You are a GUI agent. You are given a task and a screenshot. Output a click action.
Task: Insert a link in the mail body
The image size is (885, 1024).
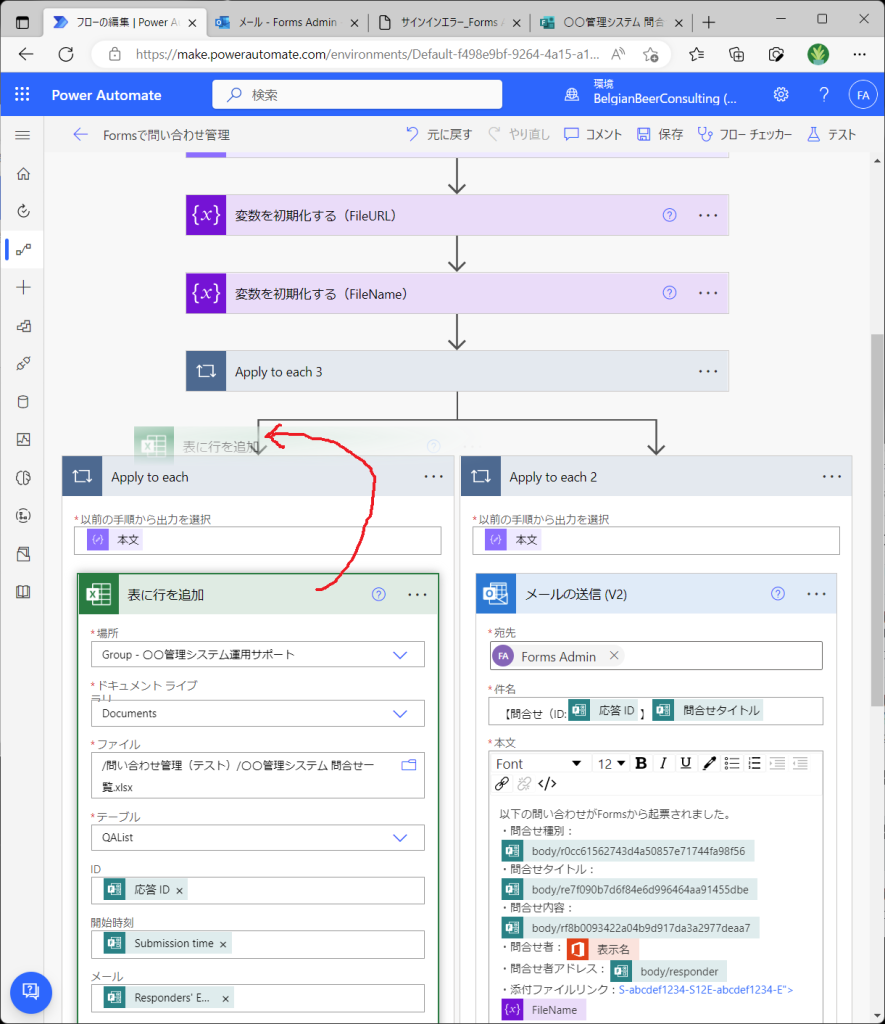coord(502,783)
